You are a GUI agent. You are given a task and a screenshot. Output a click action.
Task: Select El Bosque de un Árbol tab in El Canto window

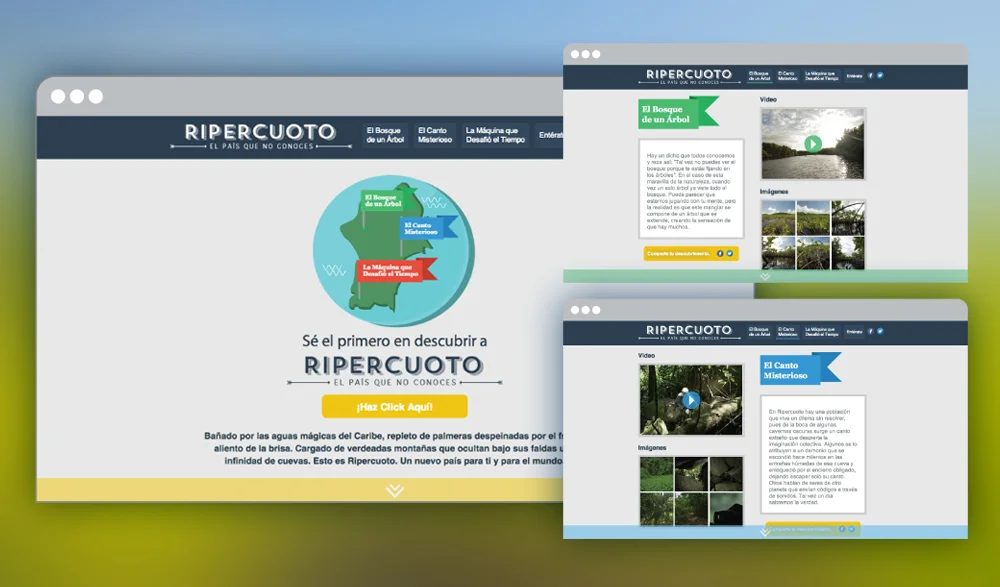coord(759,332)
